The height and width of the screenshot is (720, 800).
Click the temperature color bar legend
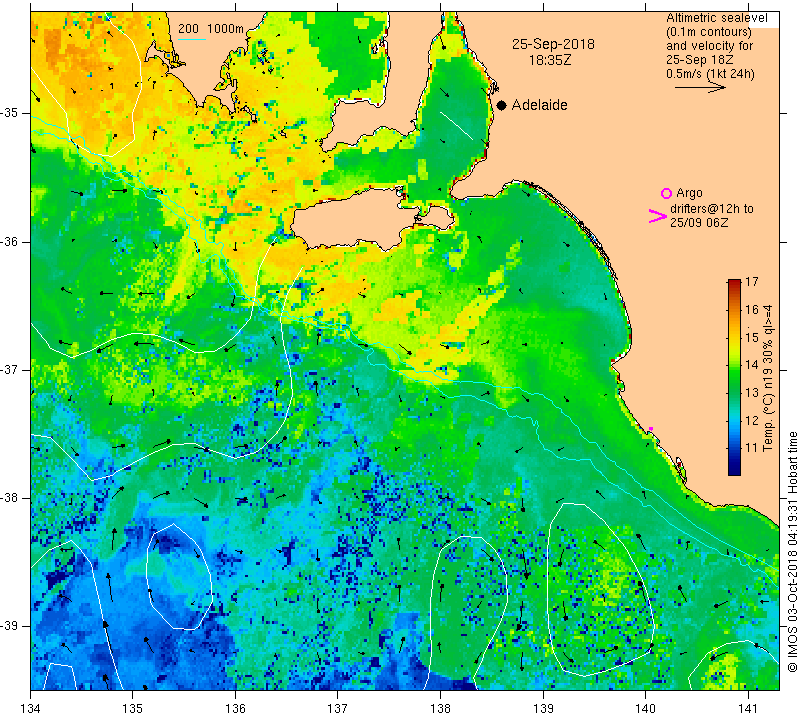coord(734,377)
